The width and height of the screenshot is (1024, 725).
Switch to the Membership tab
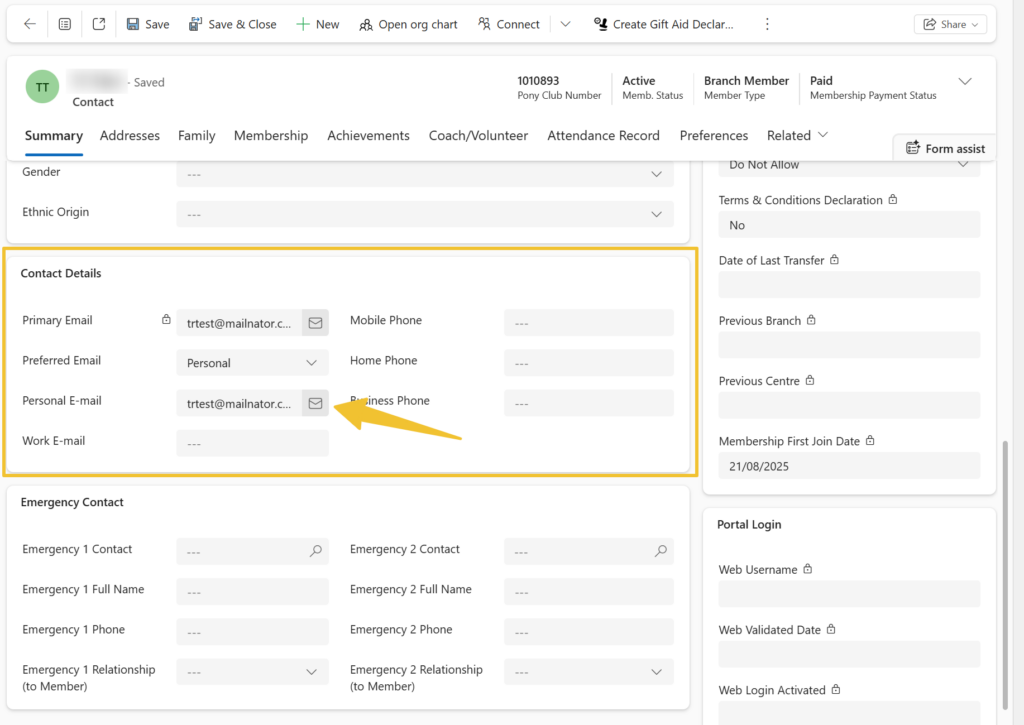click(x=271, y=136)
